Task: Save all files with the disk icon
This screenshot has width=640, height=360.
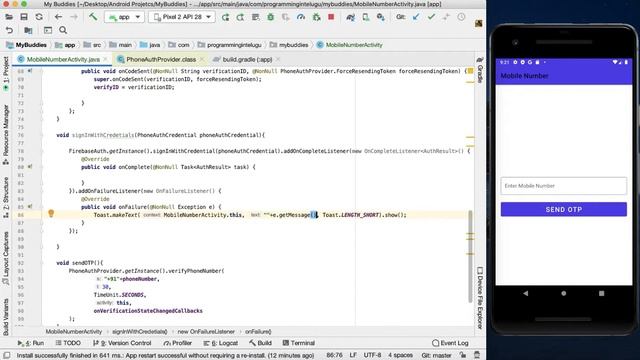Action: [x=24, y=17]
